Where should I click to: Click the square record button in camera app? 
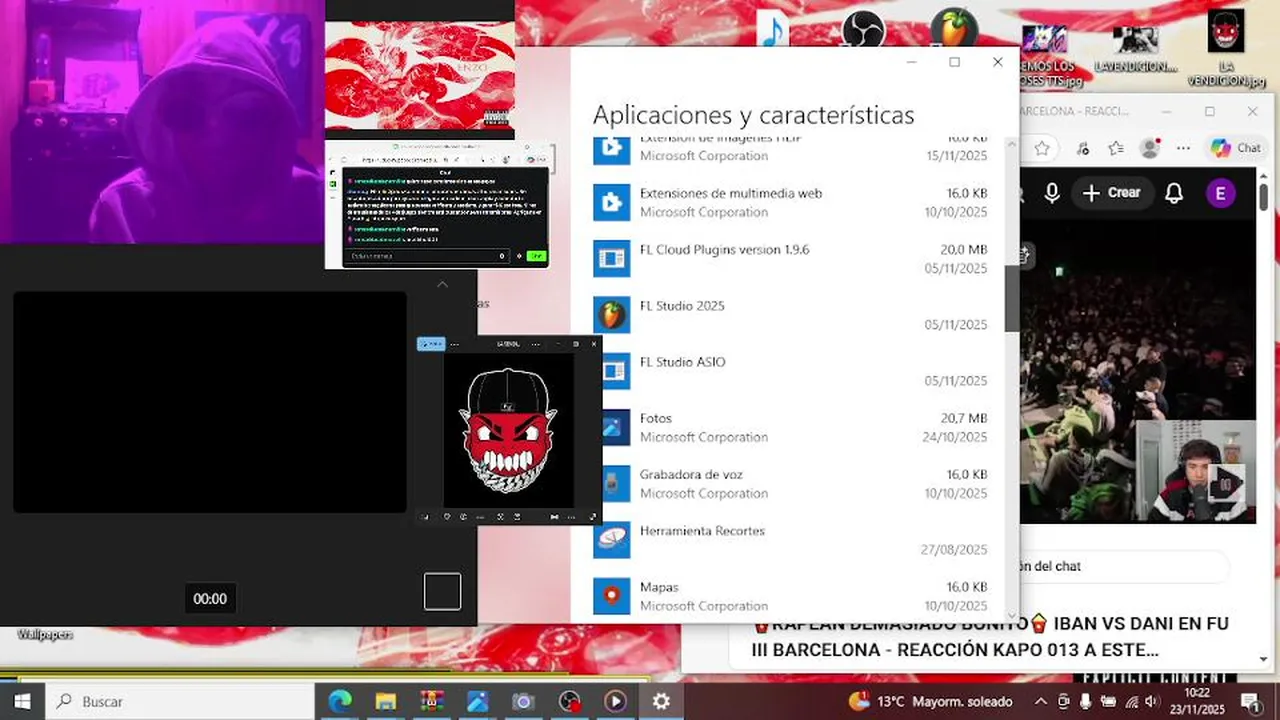coord(442,591)
